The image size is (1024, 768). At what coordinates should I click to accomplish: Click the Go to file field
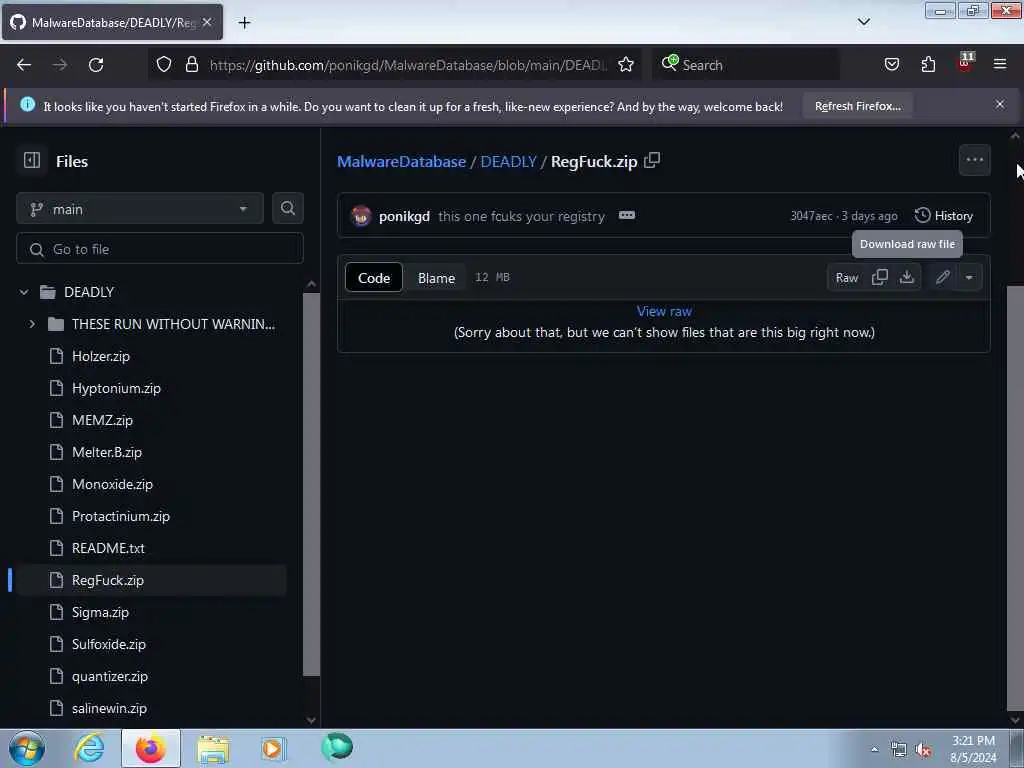tap(160, 249)
